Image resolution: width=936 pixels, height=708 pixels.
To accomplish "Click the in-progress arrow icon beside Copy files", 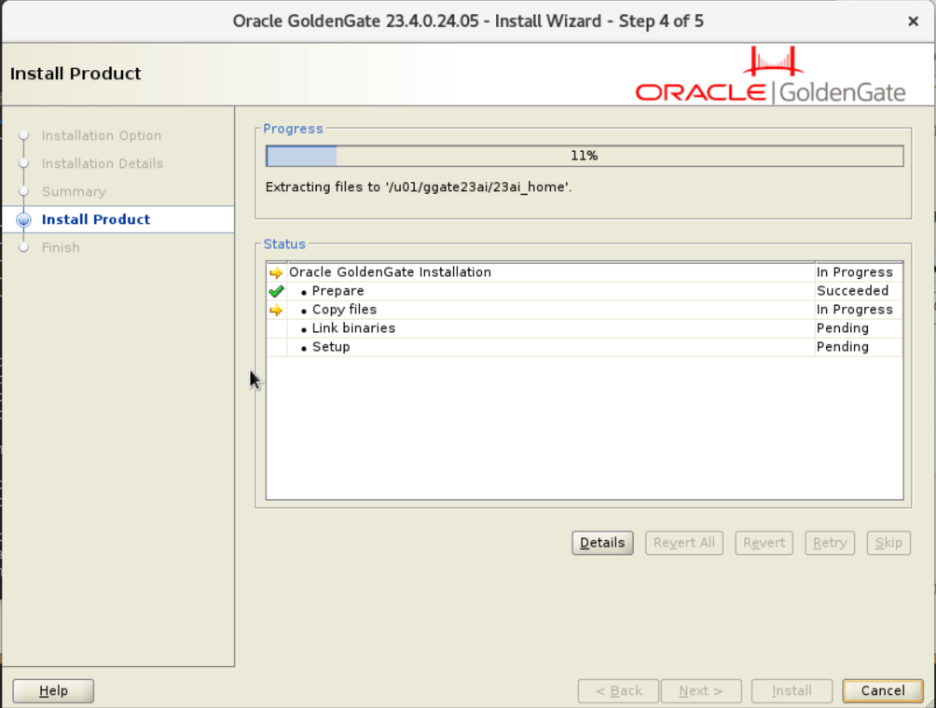I will (x=276, y=310).
